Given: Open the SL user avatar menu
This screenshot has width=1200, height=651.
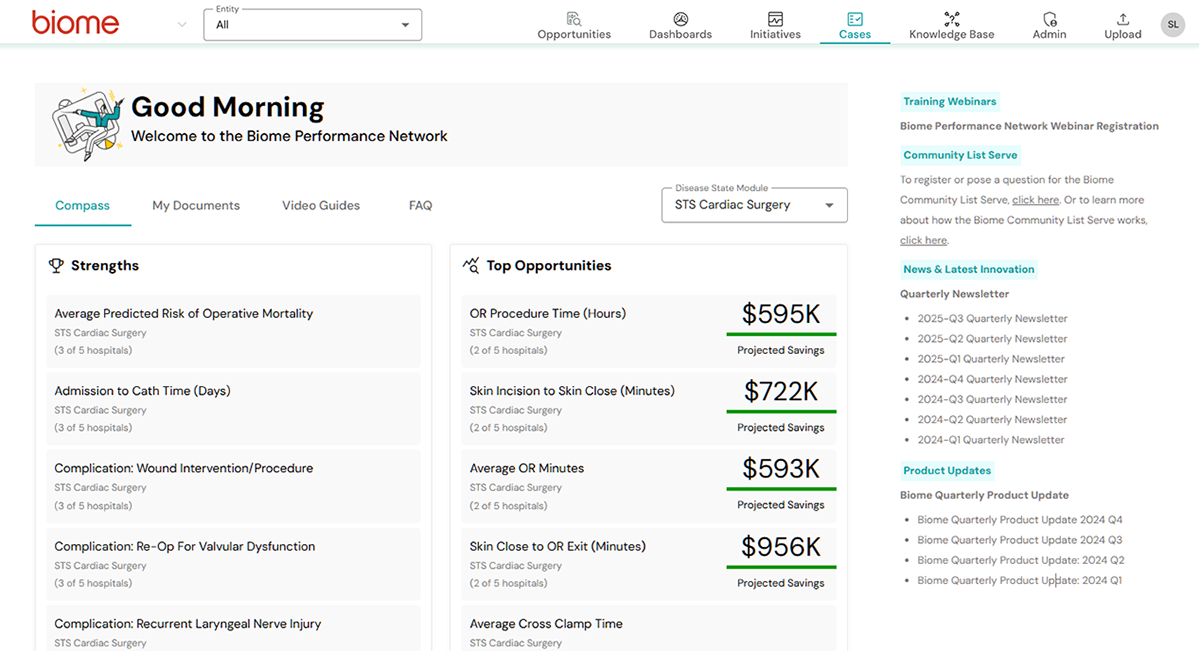Looking at the screenshot, I should coord(1172,25).
